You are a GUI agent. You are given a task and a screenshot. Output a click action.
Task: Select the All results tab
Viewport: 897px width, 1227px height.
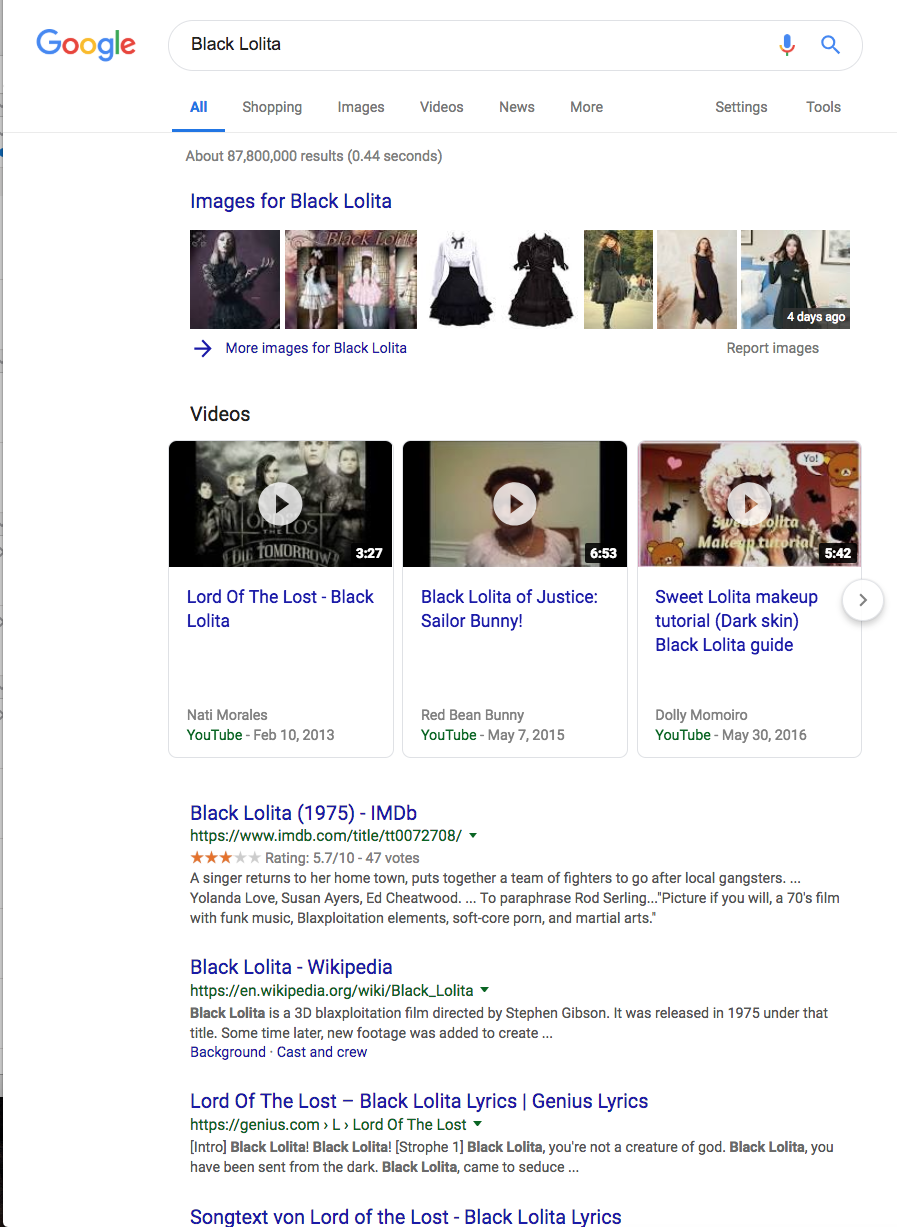tap(199, 107)
